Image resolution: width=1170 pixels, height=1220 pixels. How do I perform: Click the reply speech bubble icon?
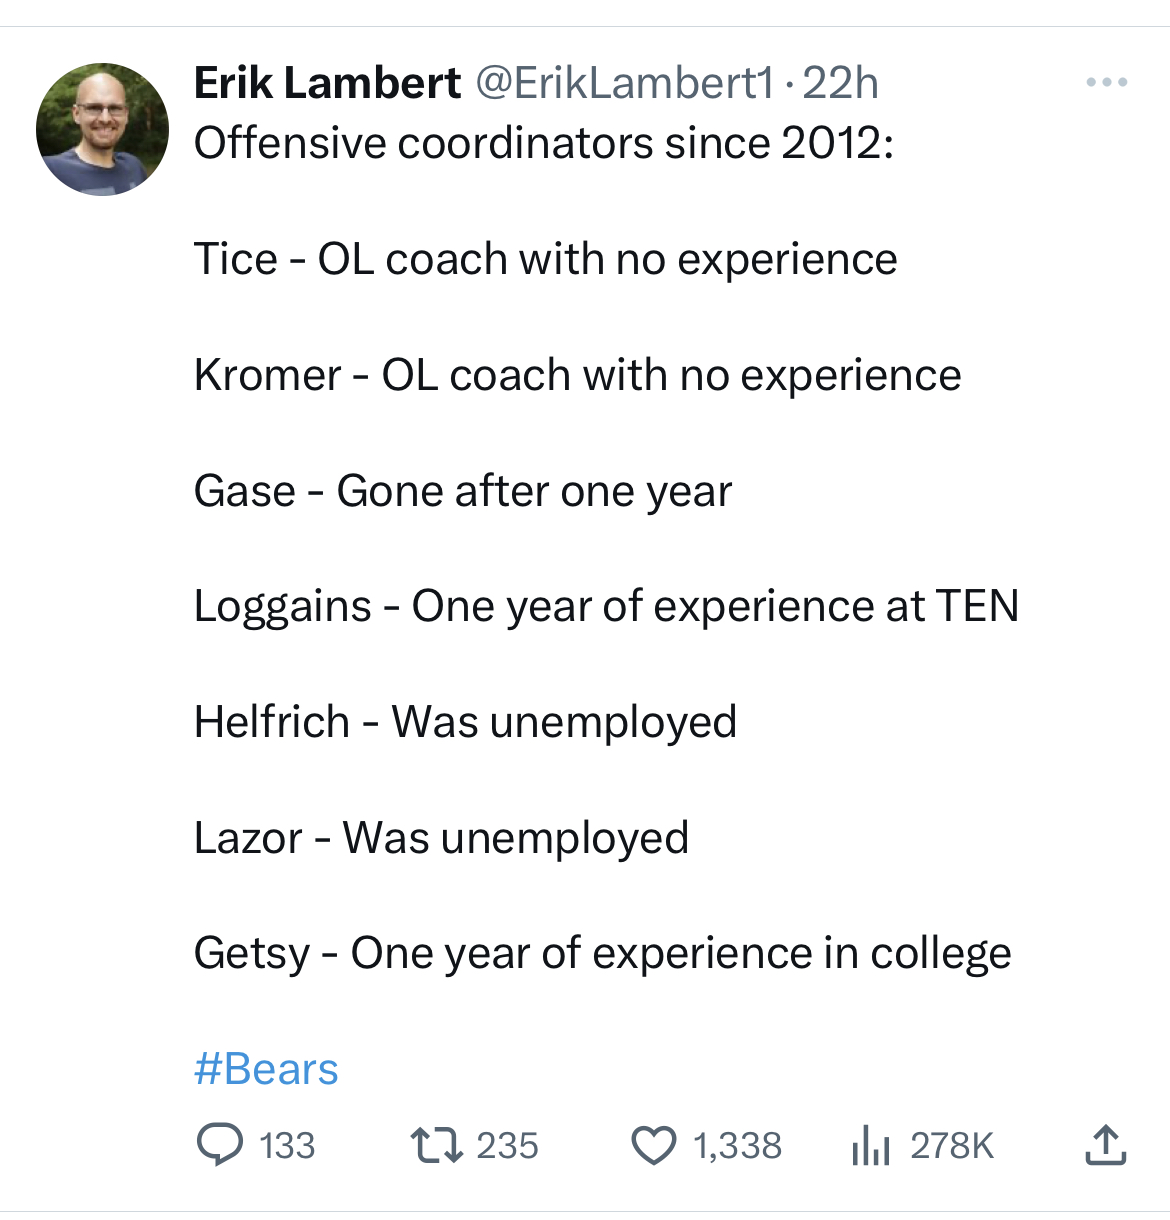[219, 1145]
